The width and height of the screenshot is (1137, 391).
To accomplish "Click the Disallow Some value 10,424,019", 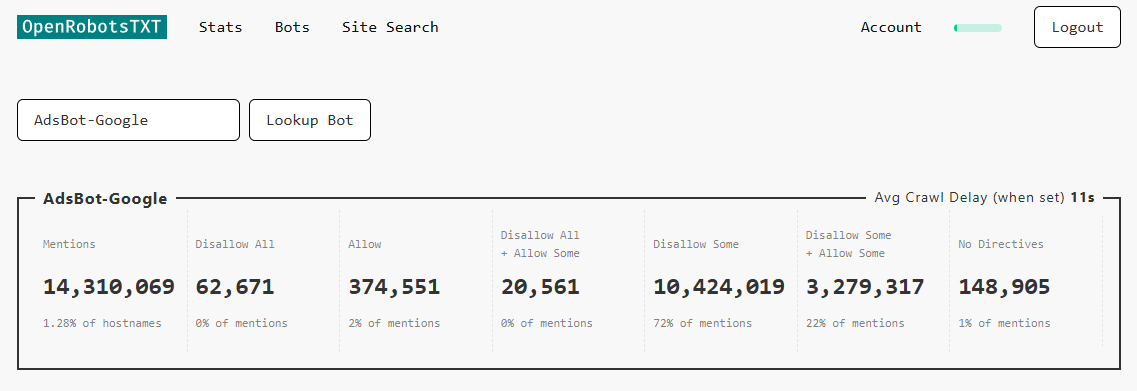I will pyautogui.click(x=719, y=287).
